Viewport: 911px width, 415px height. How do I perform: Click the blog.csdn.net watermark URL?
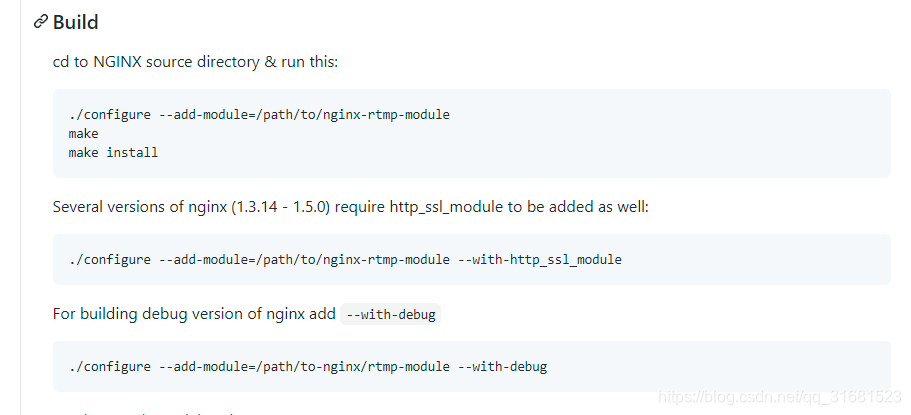point(780,397)
